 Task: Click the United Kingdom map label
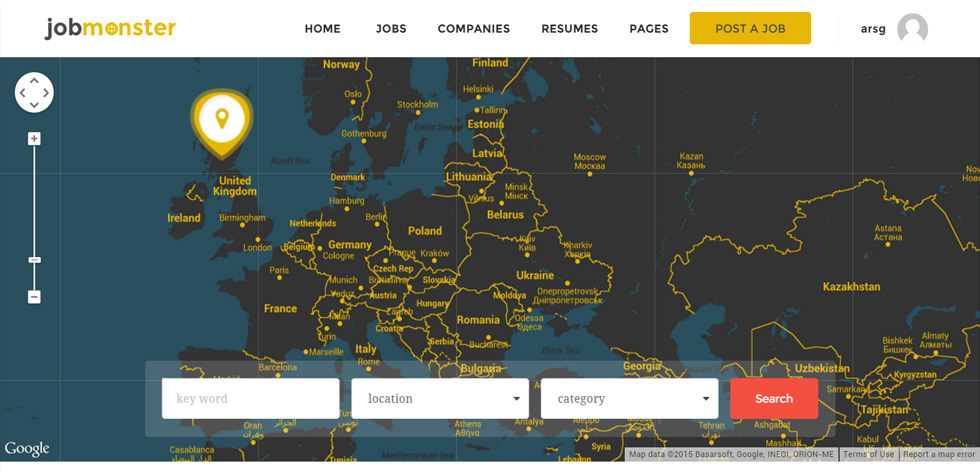tap(235, 186)
